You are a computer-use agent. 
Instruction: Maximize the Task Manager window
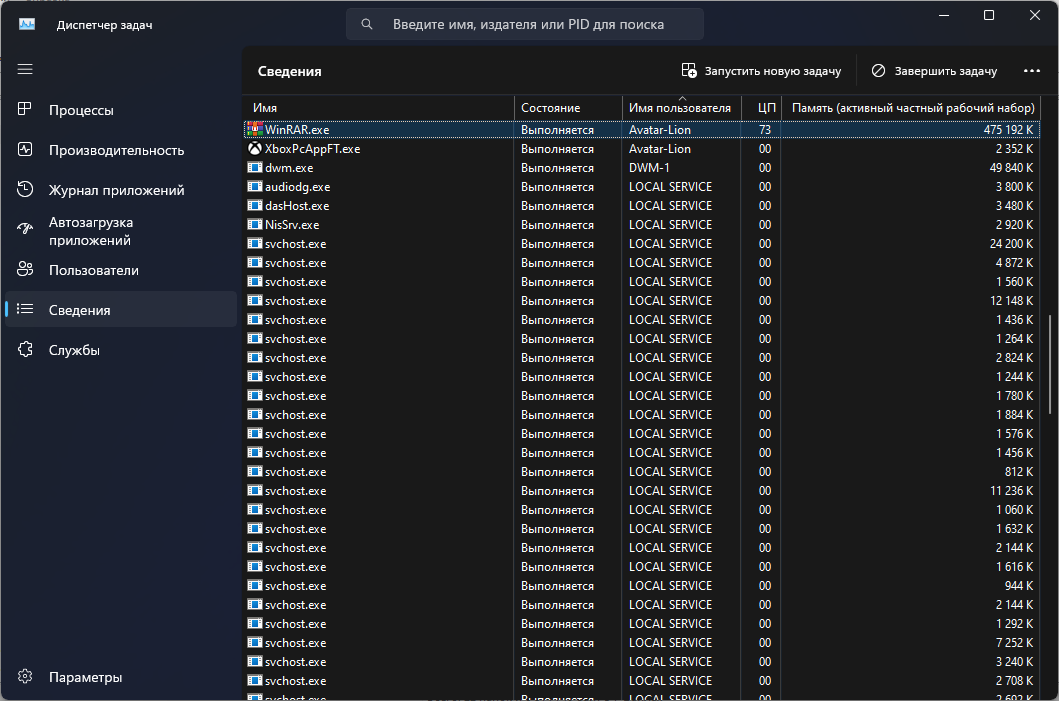[x=989, y=16]
